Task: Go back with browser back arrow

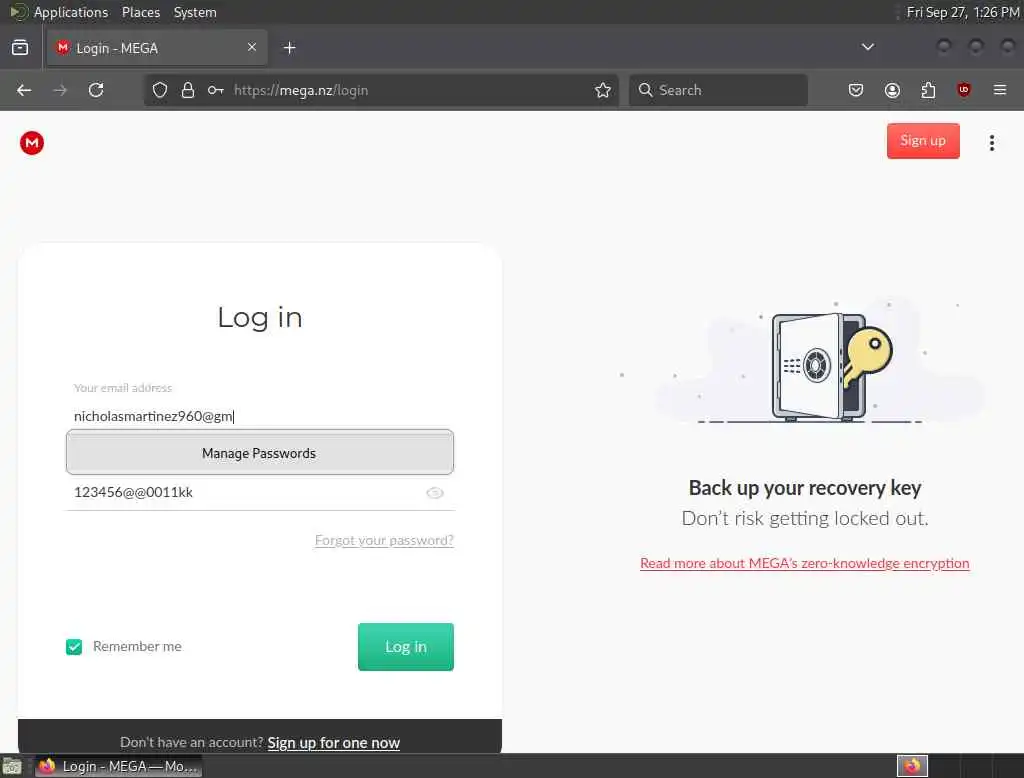Action: click(x=24, y=90)
